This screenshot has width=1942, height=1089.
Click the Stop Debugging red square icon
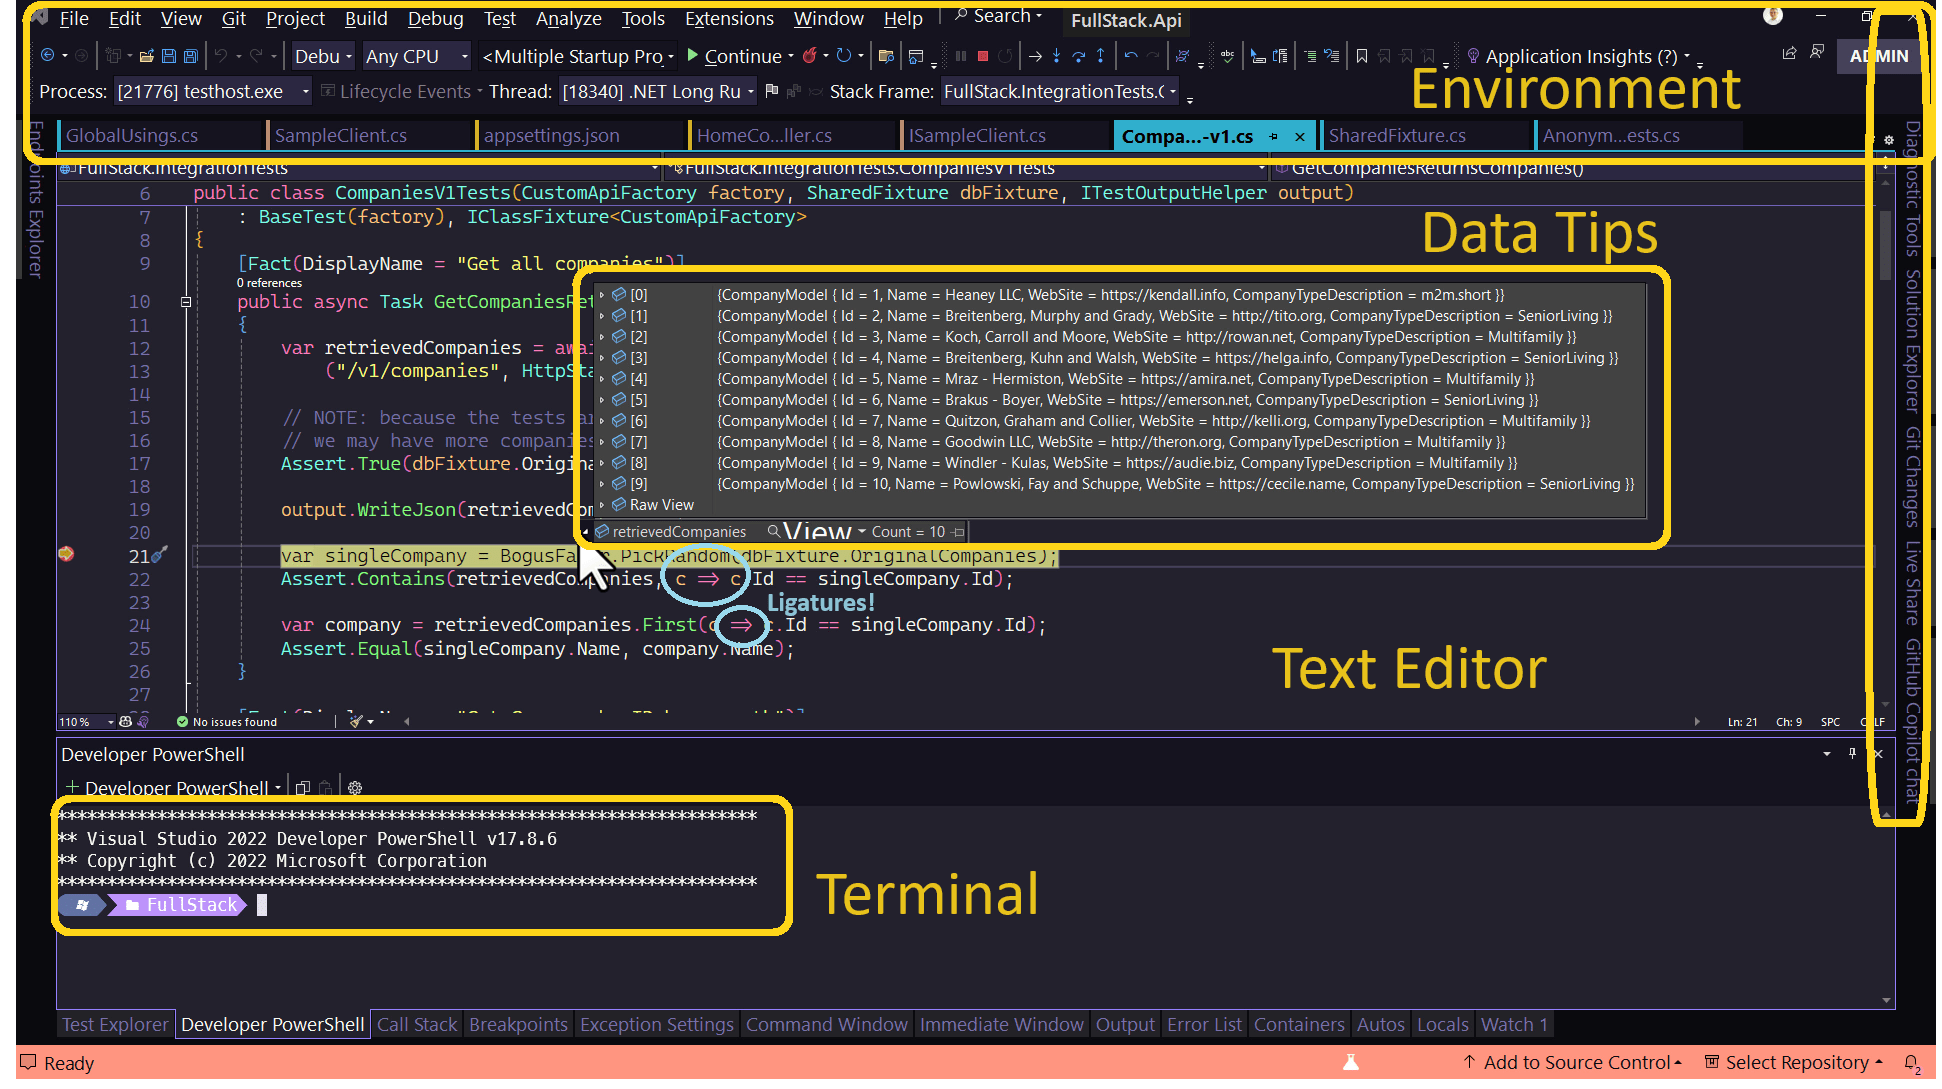click(982, 57)
